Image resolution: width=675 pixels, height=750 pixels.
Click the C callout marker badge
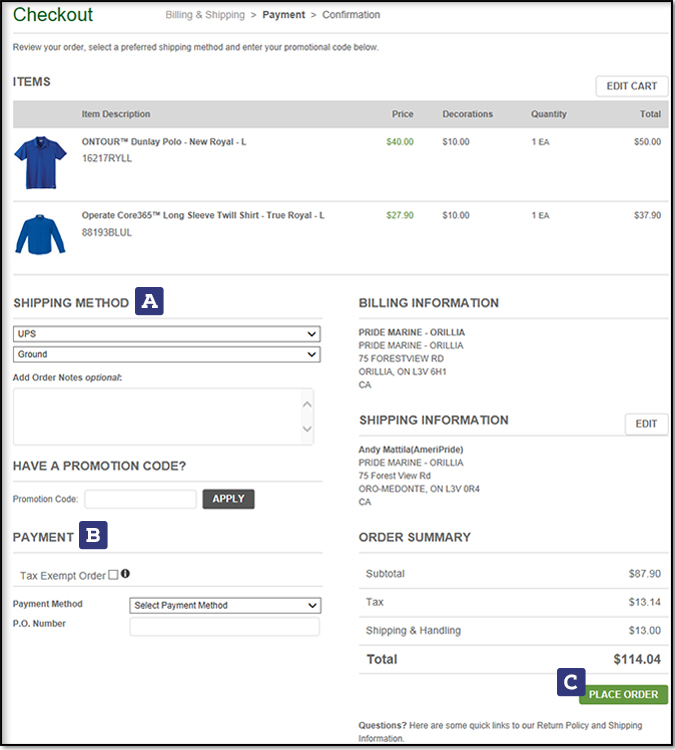pyautogui.click(x=570, y=683)
